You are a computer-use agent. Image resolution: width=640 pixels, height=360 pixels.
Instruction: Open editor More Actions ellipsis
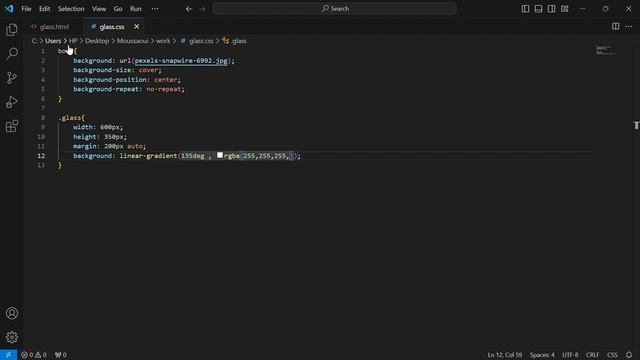click(x=629, y=27)
